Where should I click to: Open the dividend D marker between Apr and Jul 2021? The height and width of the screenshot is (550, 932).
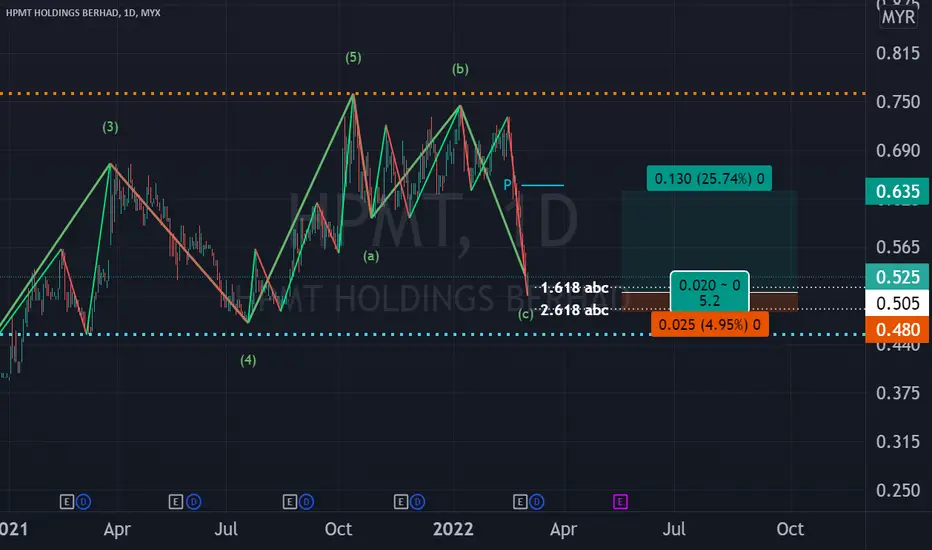[x=193, y=502]
